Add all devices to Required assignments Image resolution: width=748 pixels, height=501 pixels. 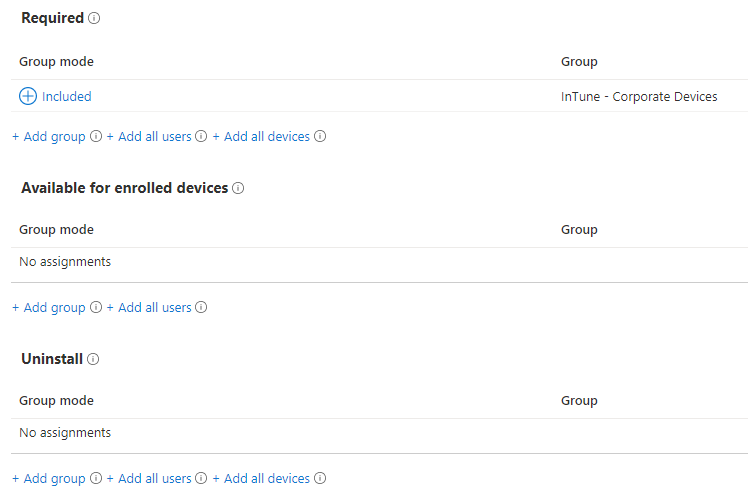261,136
